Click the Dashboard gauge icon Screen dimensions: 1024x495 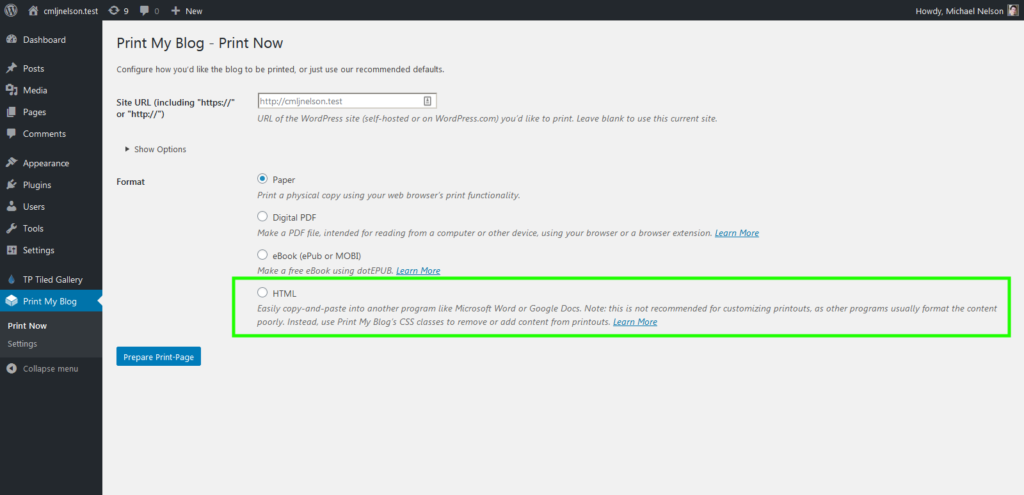pyautogui.click(x=11, y=40)
